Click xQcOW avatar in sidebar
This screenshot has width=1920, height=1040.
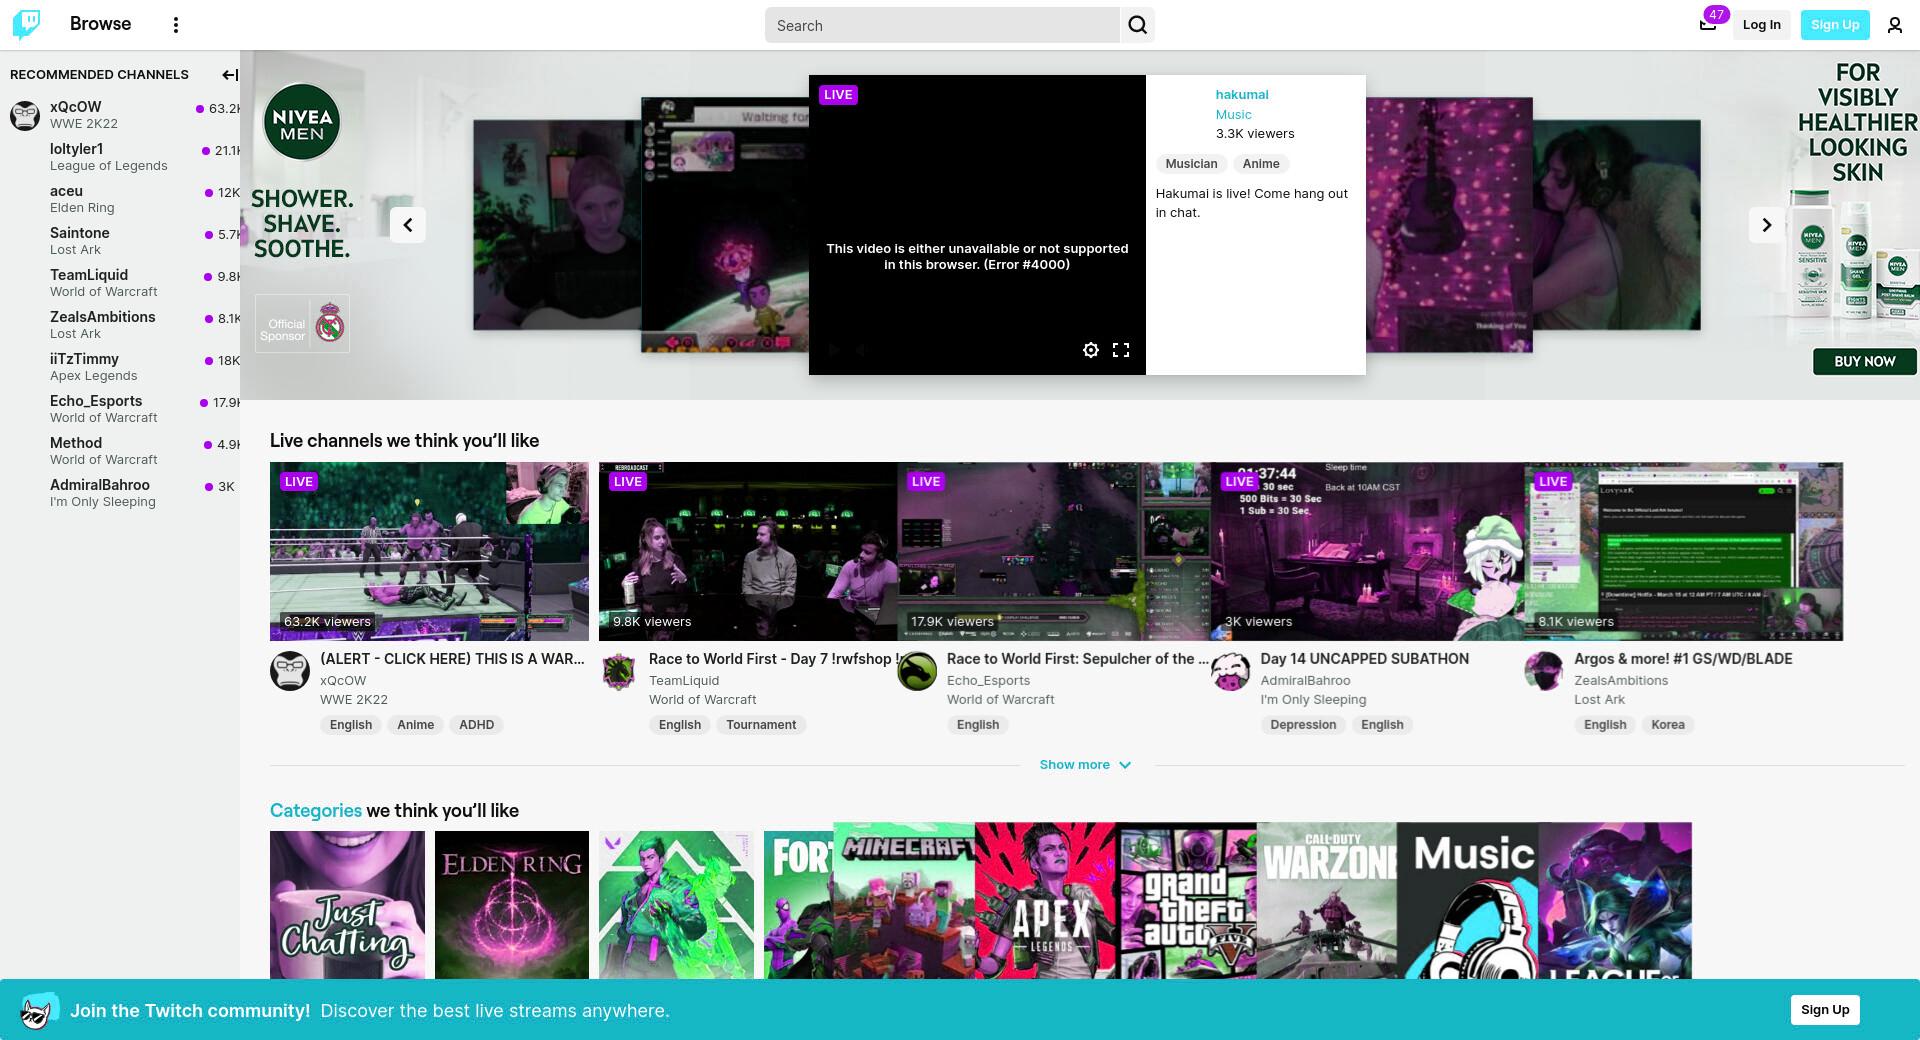click(25, 115)
